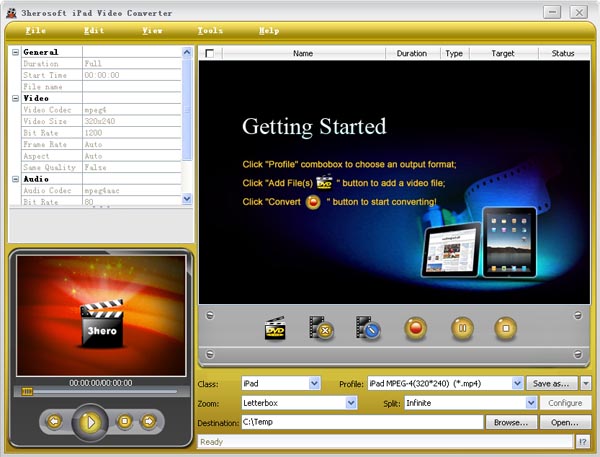The height and width of the screenshot is (457, 600).
Task: Click bottom-right toolbar panel handle
Action: click(578, 354)
